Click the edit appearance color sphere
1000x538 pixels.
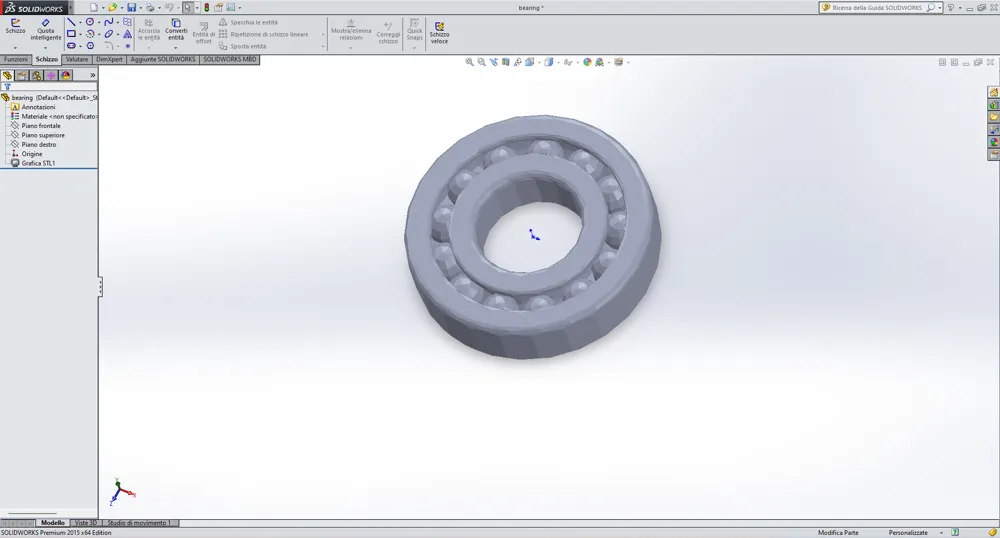point(587,62)
